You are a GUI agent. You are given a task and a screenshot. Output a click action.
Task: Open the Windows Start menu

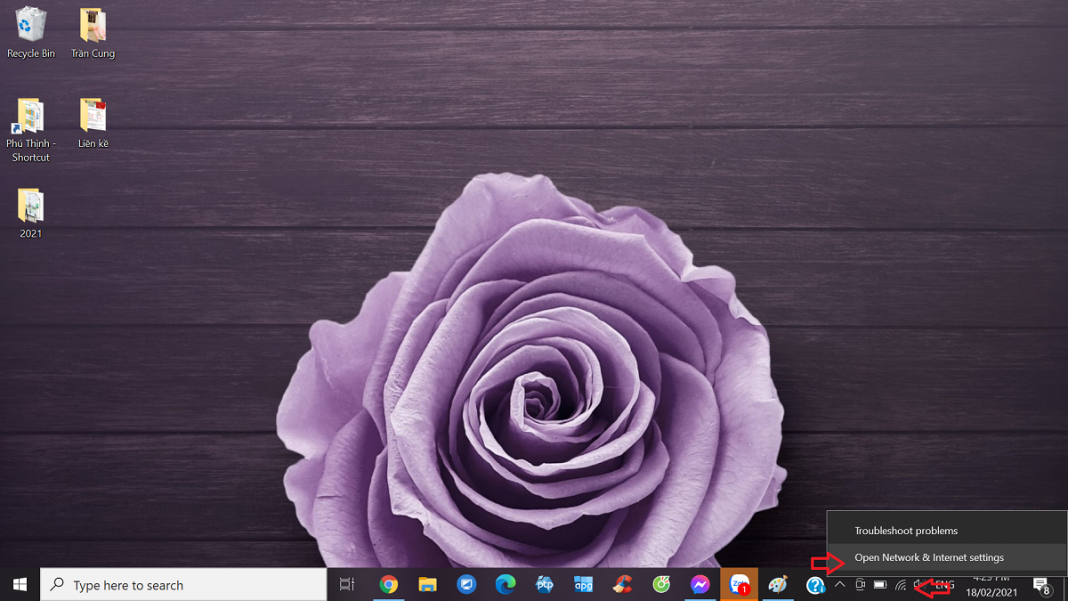click(x=20, y=584)
